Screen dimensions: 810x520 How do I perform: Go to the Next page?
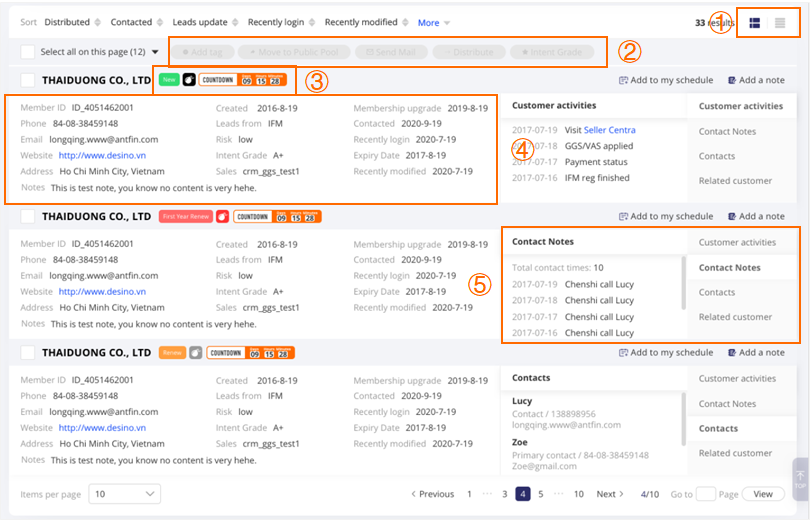(610, 494)
